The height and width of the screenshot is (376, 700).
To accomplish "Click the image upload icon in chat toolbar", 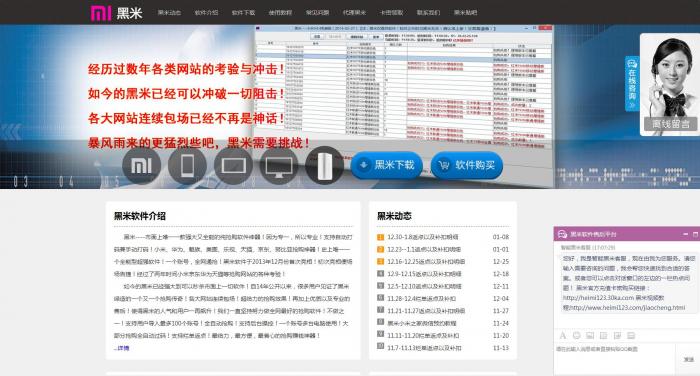I will pos(590,335).
